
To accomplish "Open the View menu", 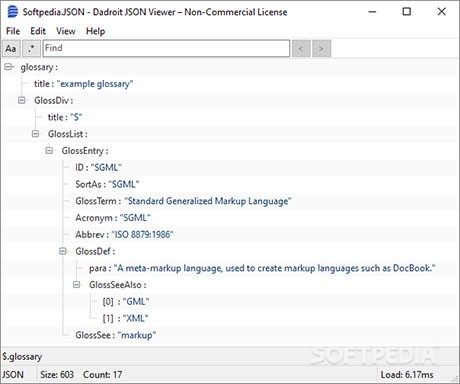I will pyautogui.click(x=66, y=31).
